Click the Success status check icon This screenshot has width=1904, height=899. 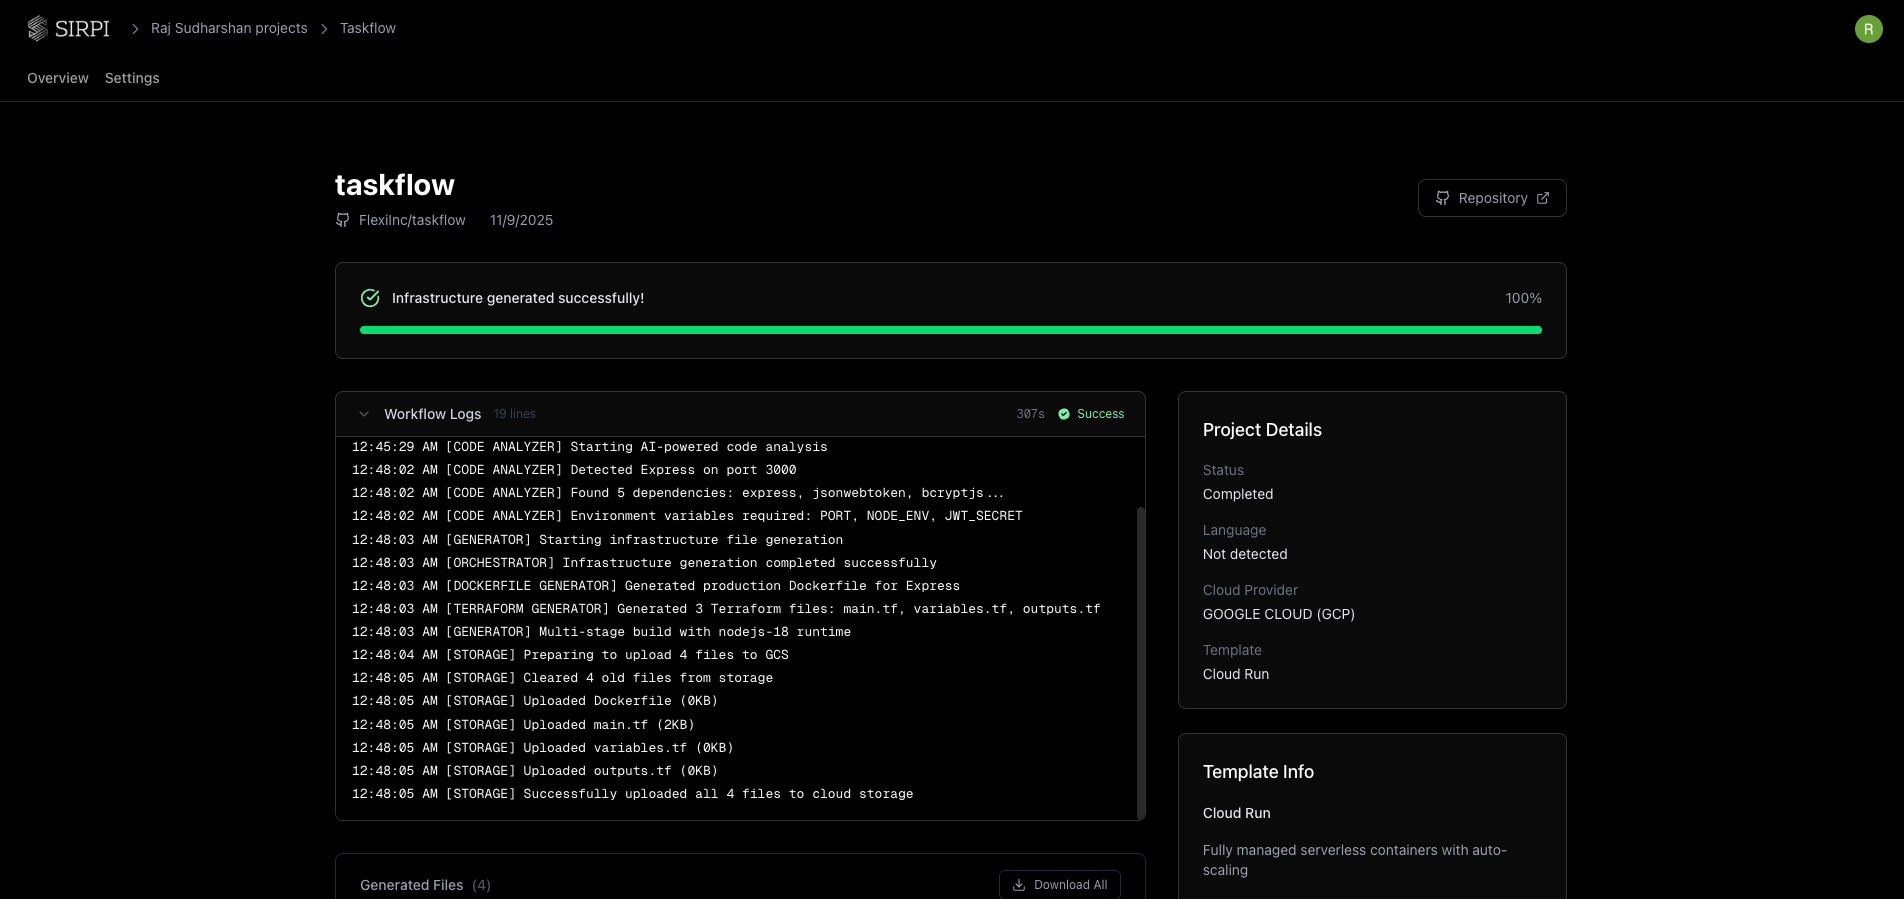(1064, 414)
